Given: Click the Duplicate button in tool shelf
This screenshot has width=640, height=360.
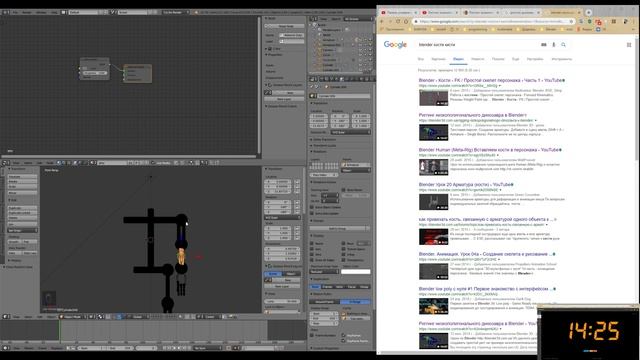Looking at the screenshot, I should tap(22, 208).
